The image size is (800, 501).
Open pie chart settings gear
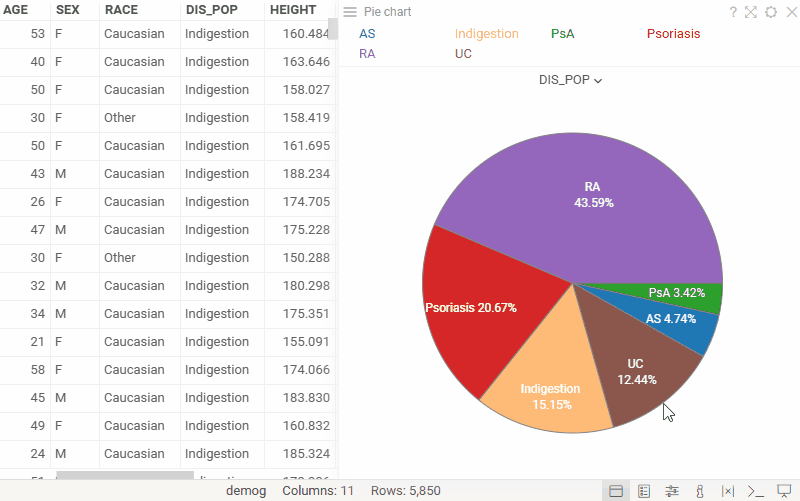pyautogui.click(x=770, y=12)
